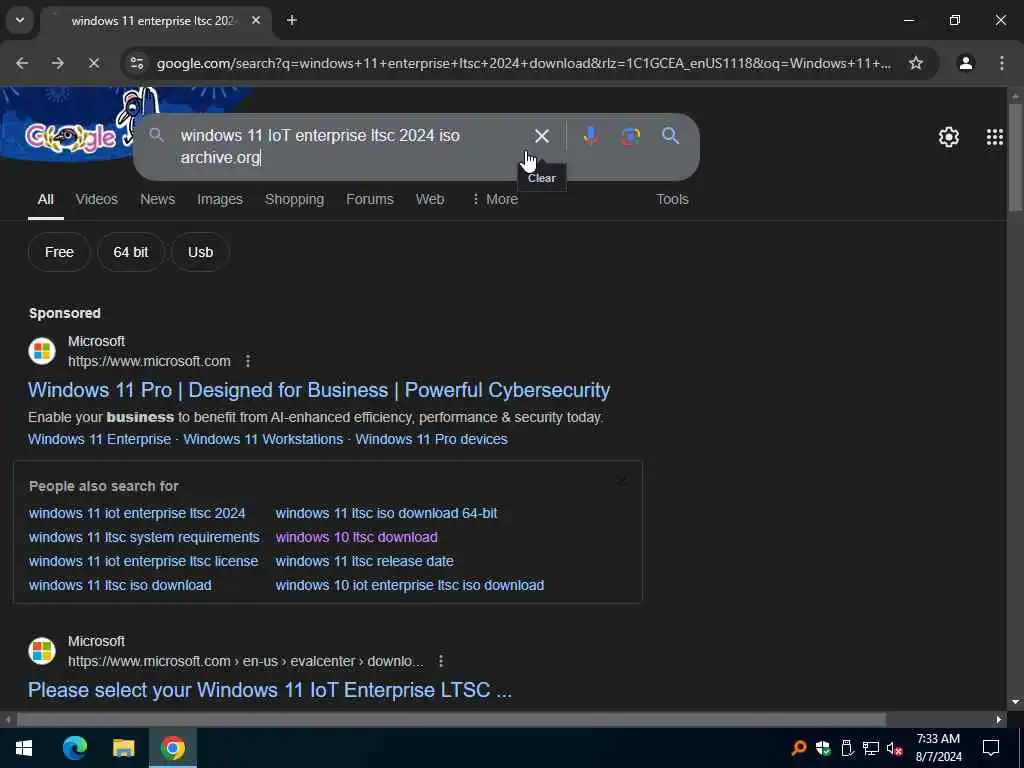
Task: Apply the Free filter chip
Action: (x=59, y=252)
